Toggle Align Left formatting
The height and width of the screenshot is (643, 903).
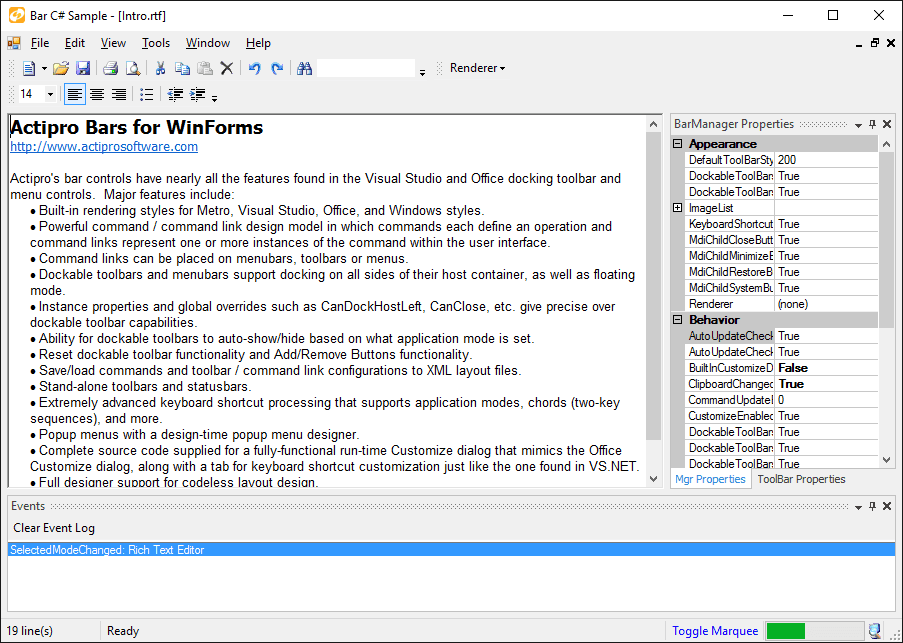point(74,94)
